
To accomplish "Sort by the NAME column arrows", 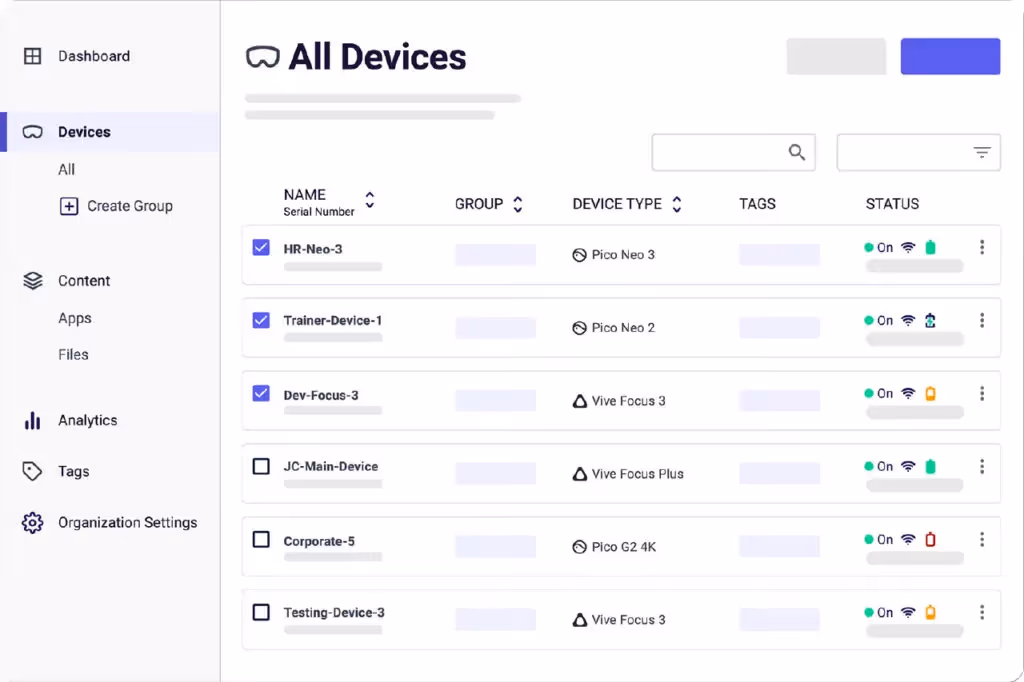I will pos(370,200).
